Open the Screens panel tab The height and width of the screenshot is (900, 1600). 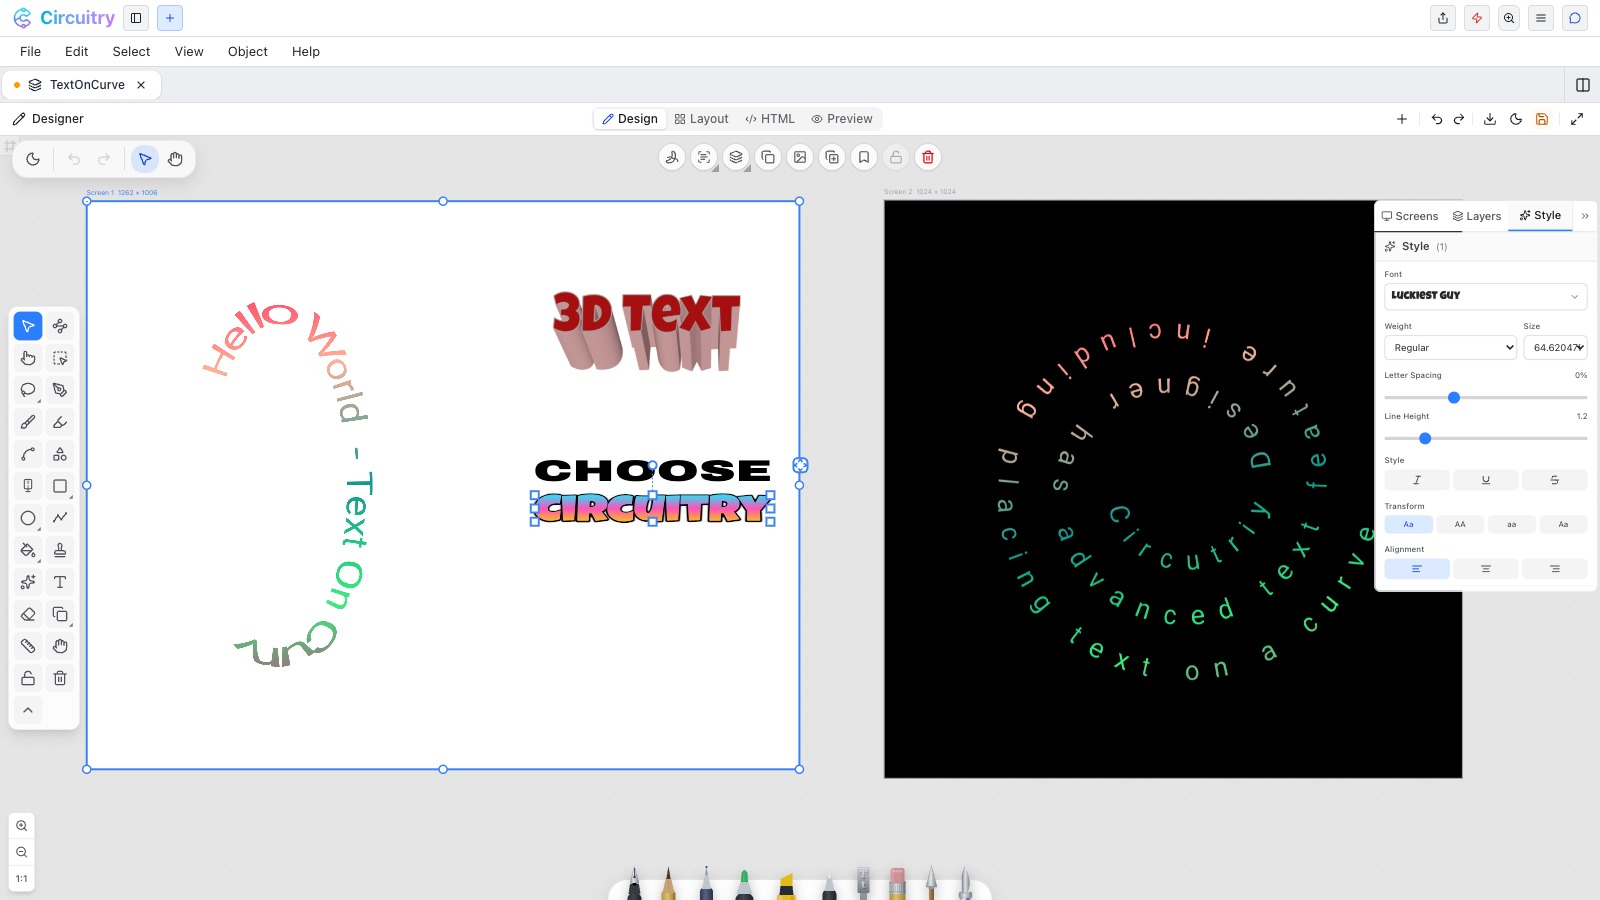click(x=1410, y=216)
